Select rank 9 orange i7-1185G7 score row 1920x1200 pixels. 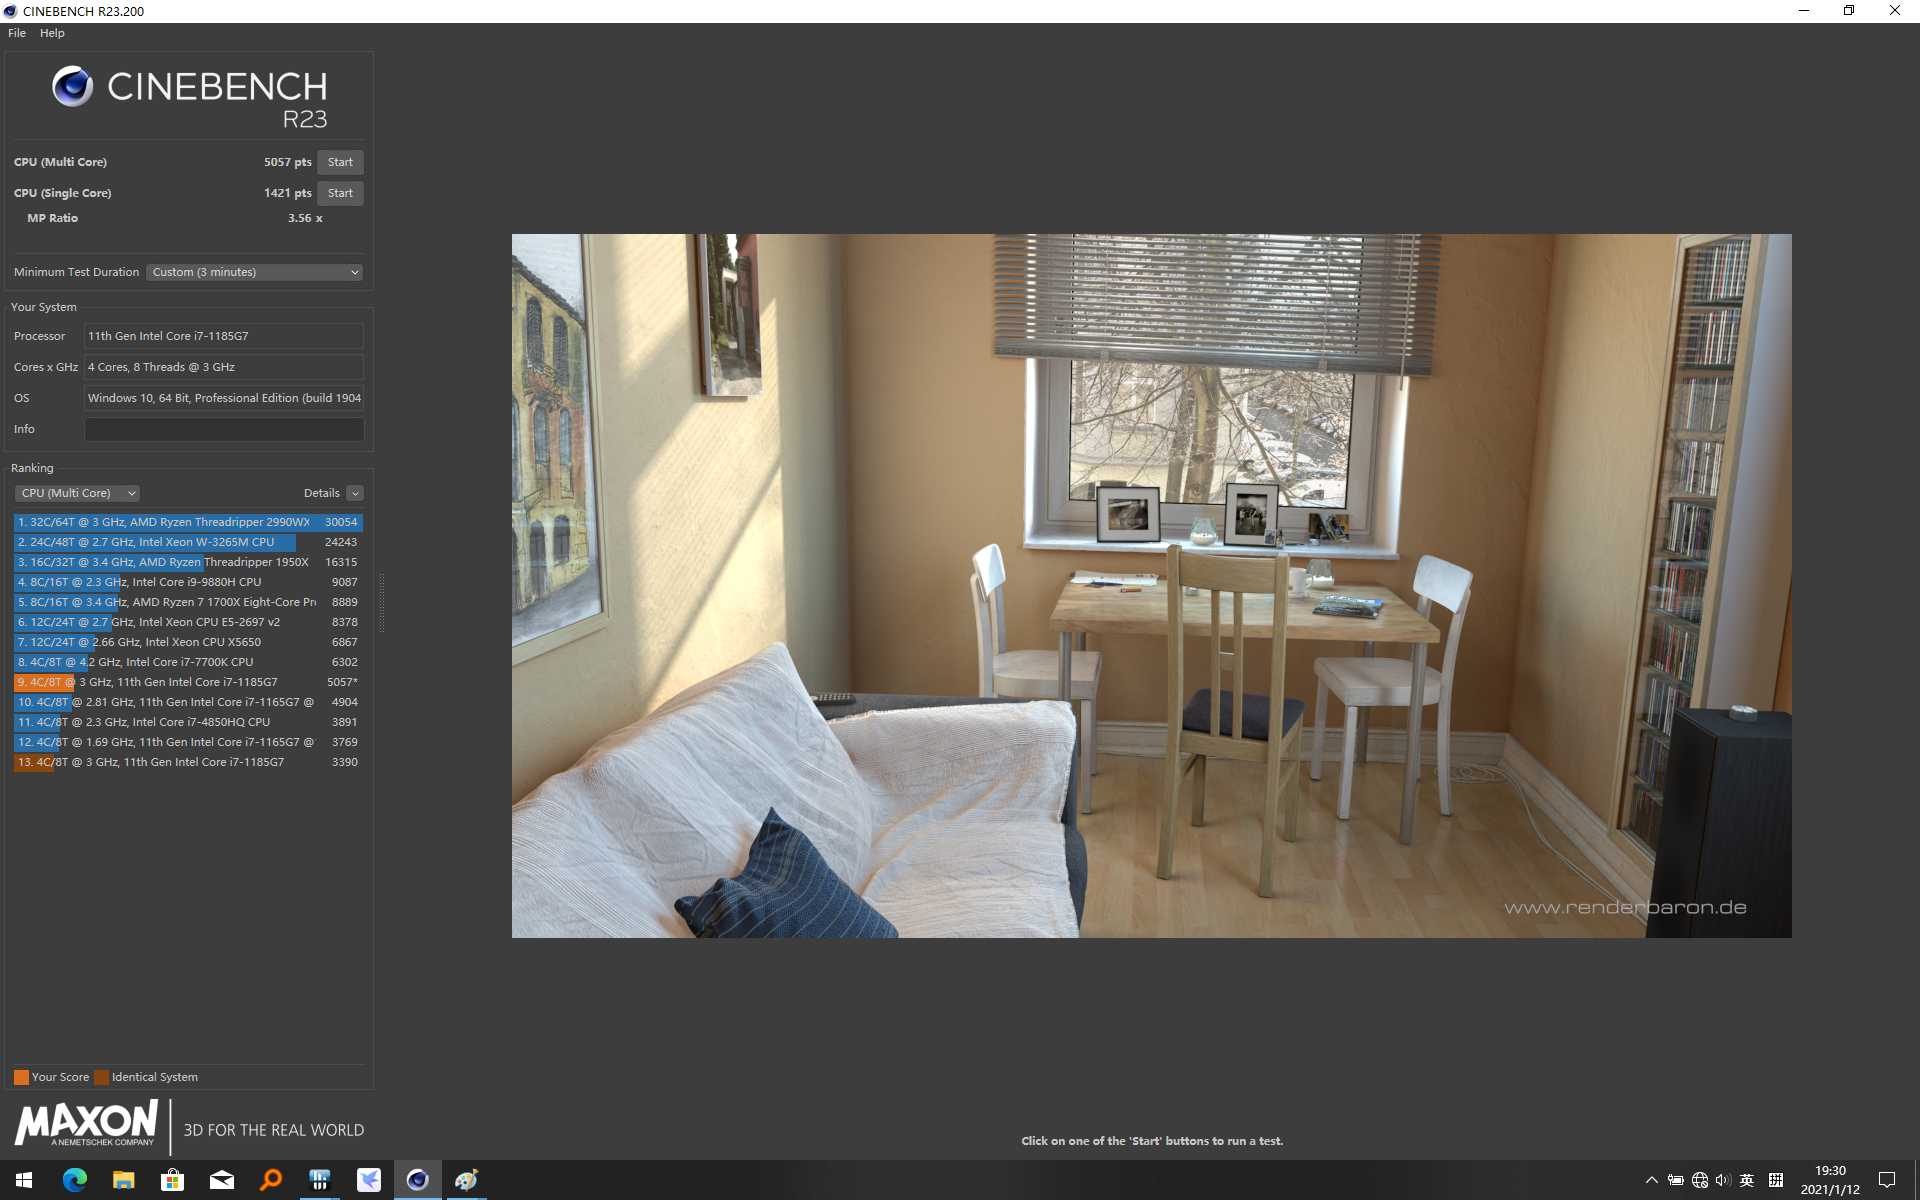[x=188, y=682]
